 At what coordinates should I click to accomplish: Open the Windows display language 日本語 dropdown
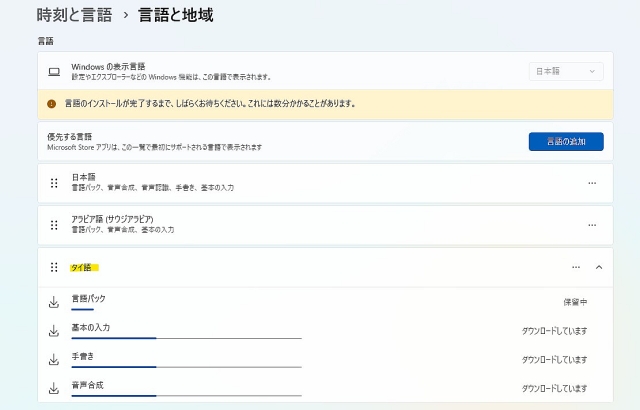(x=566, y=71)
